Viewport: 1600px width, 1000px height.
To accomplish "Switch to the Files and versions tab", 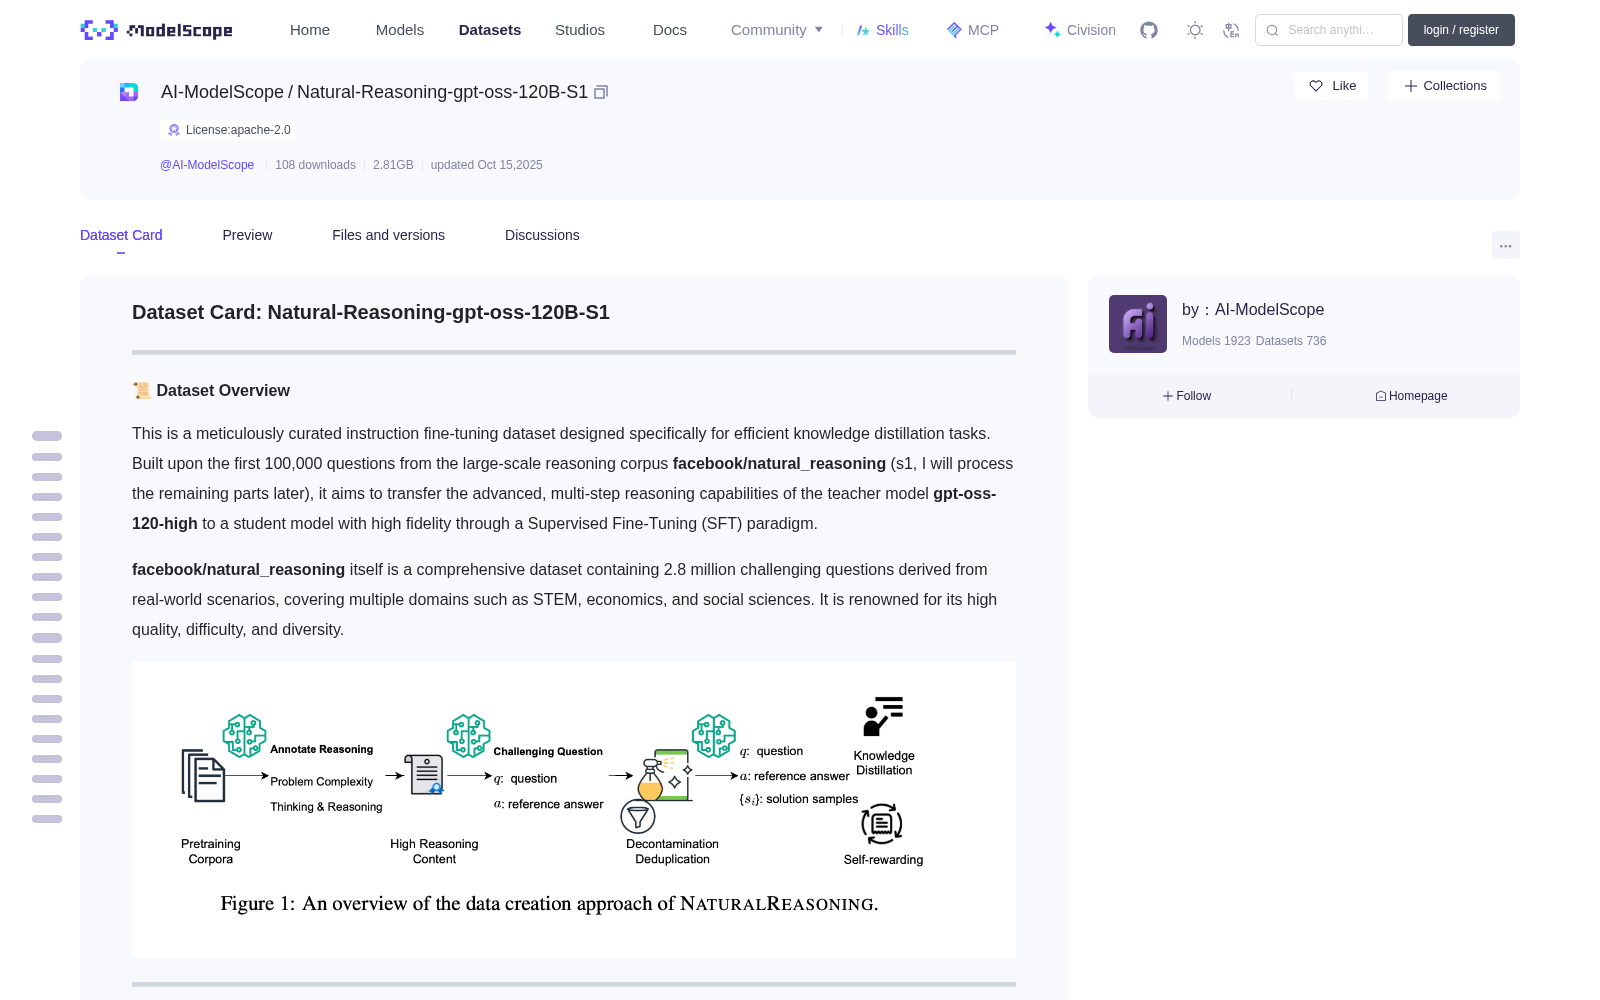I will click(388, 235).
